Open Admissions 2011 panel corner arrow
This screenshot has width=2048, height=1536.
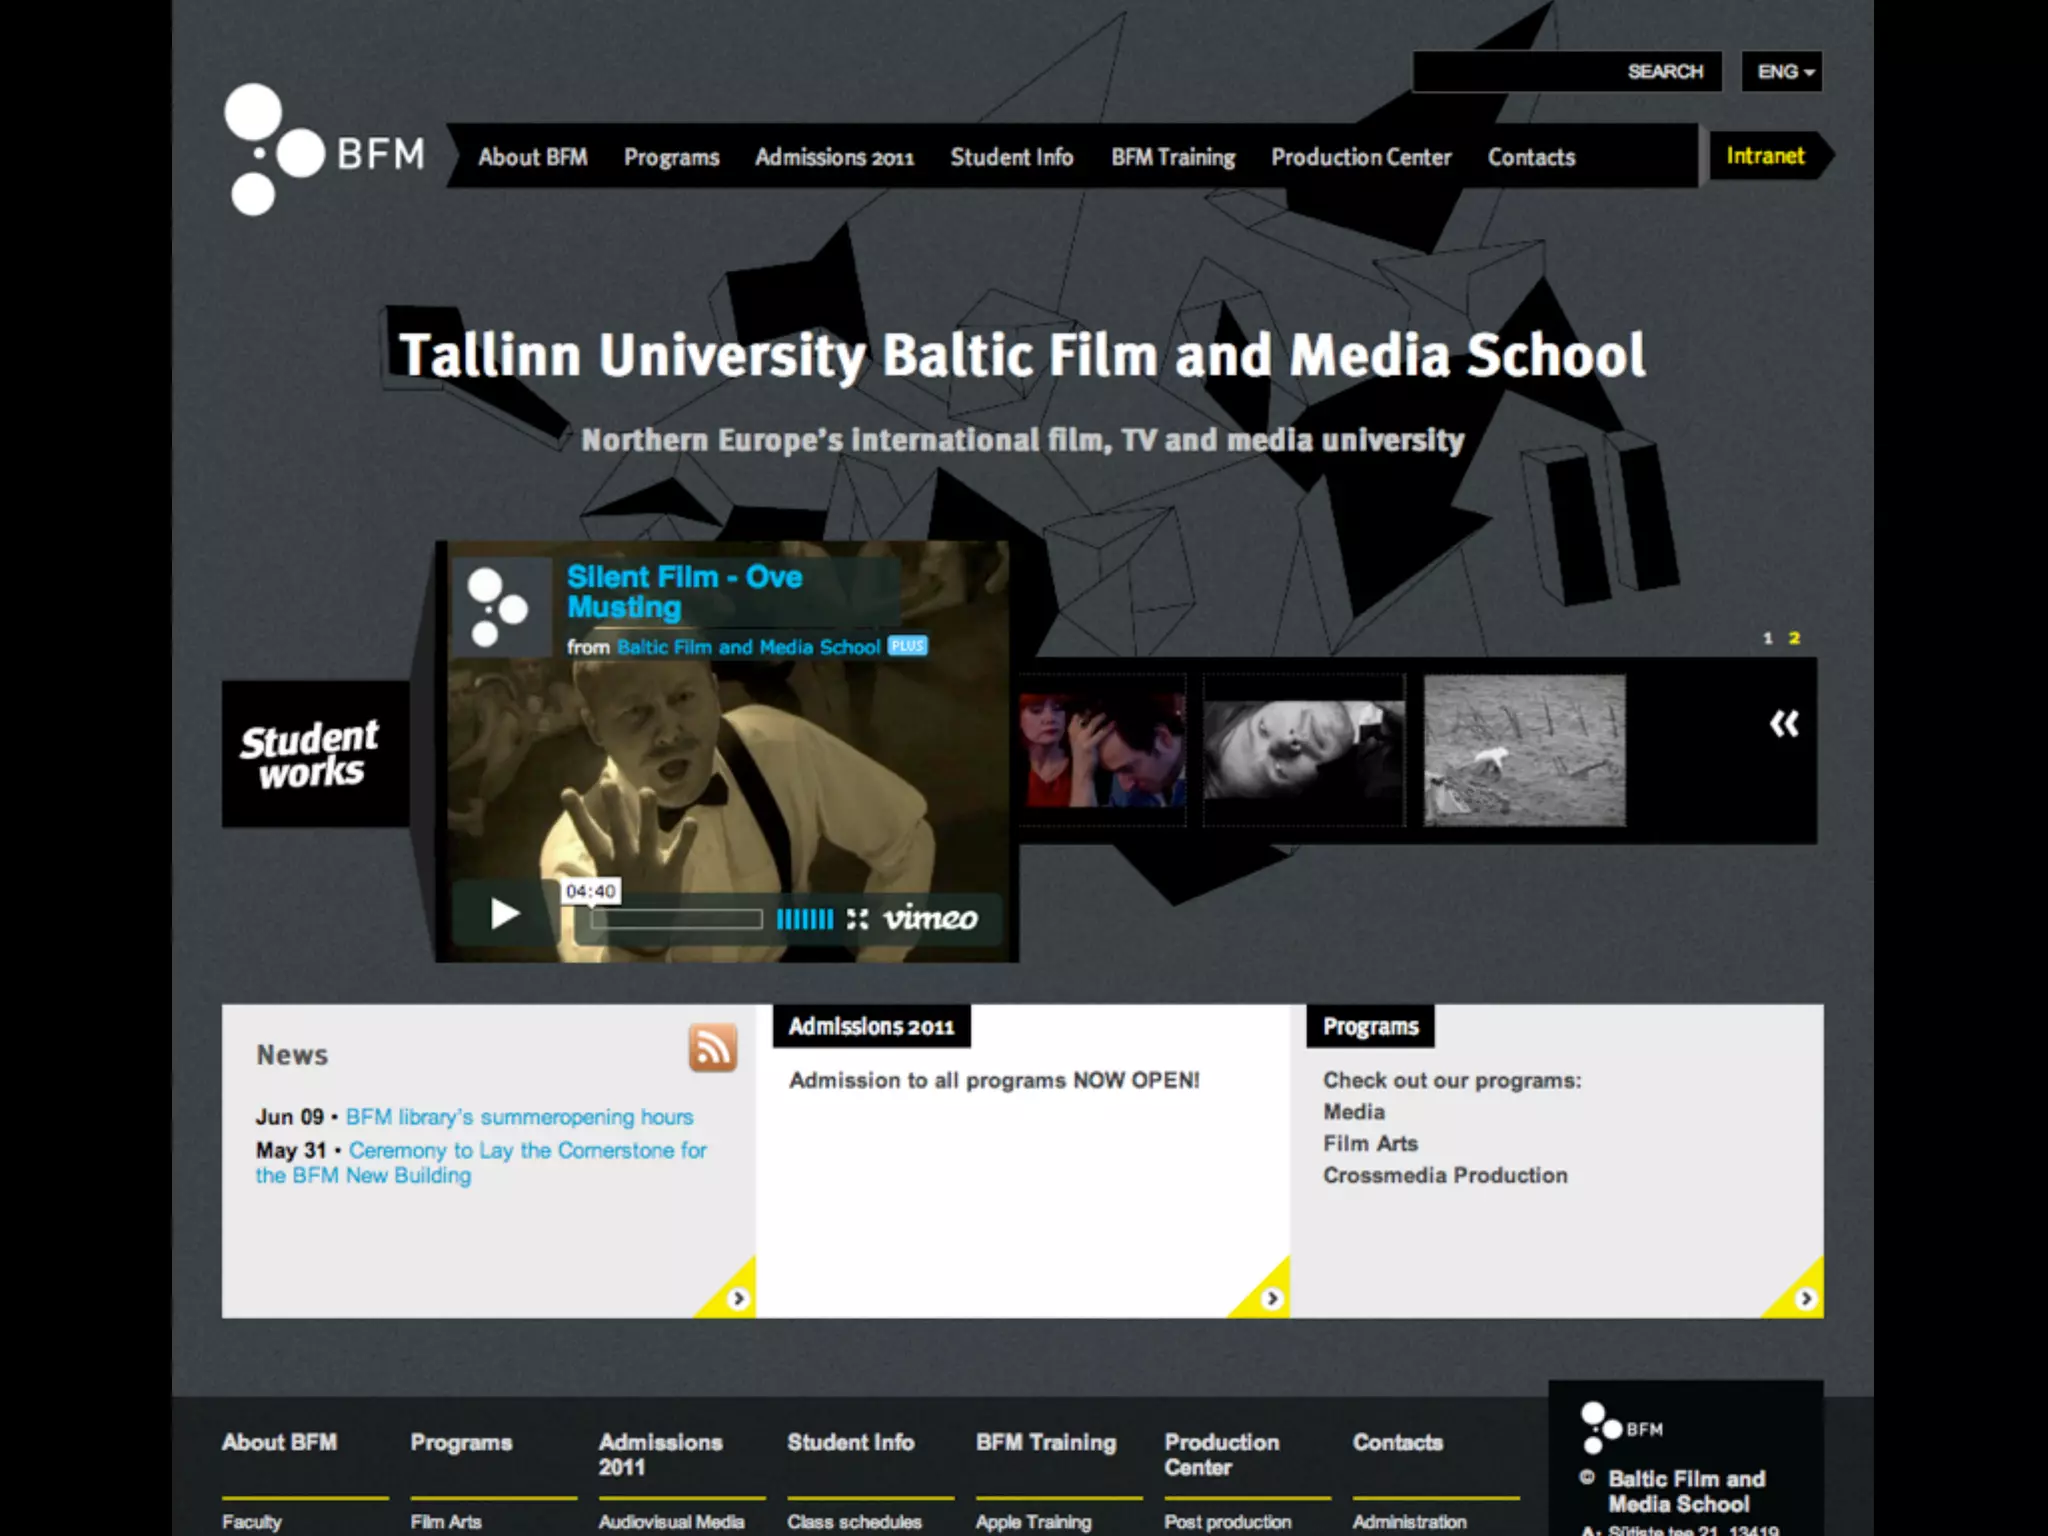(x=1271, y=1297)
